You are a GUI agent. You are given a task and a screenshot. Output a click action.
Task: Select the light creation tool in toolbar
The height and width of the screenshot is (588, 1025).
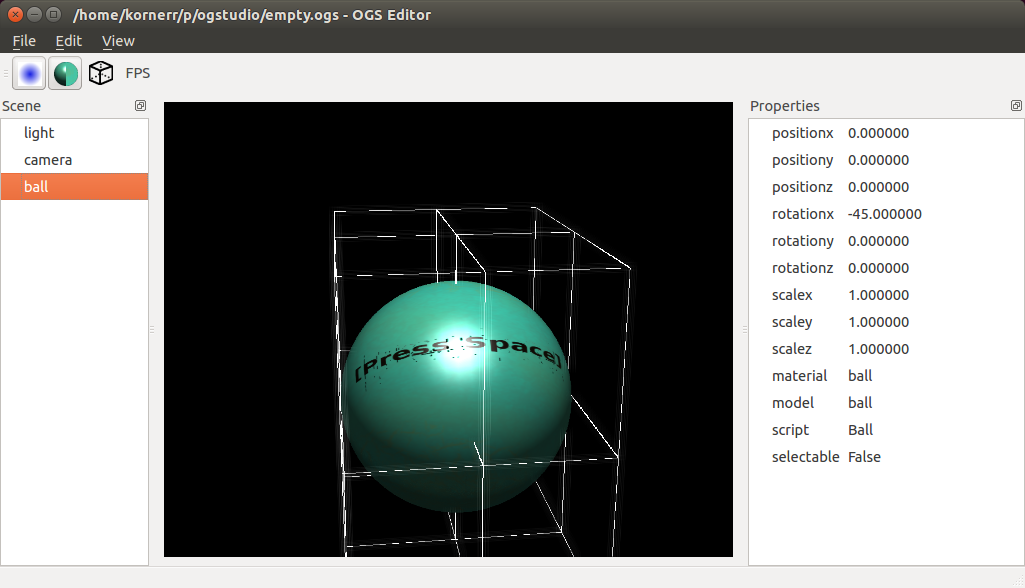pos(28,72)
